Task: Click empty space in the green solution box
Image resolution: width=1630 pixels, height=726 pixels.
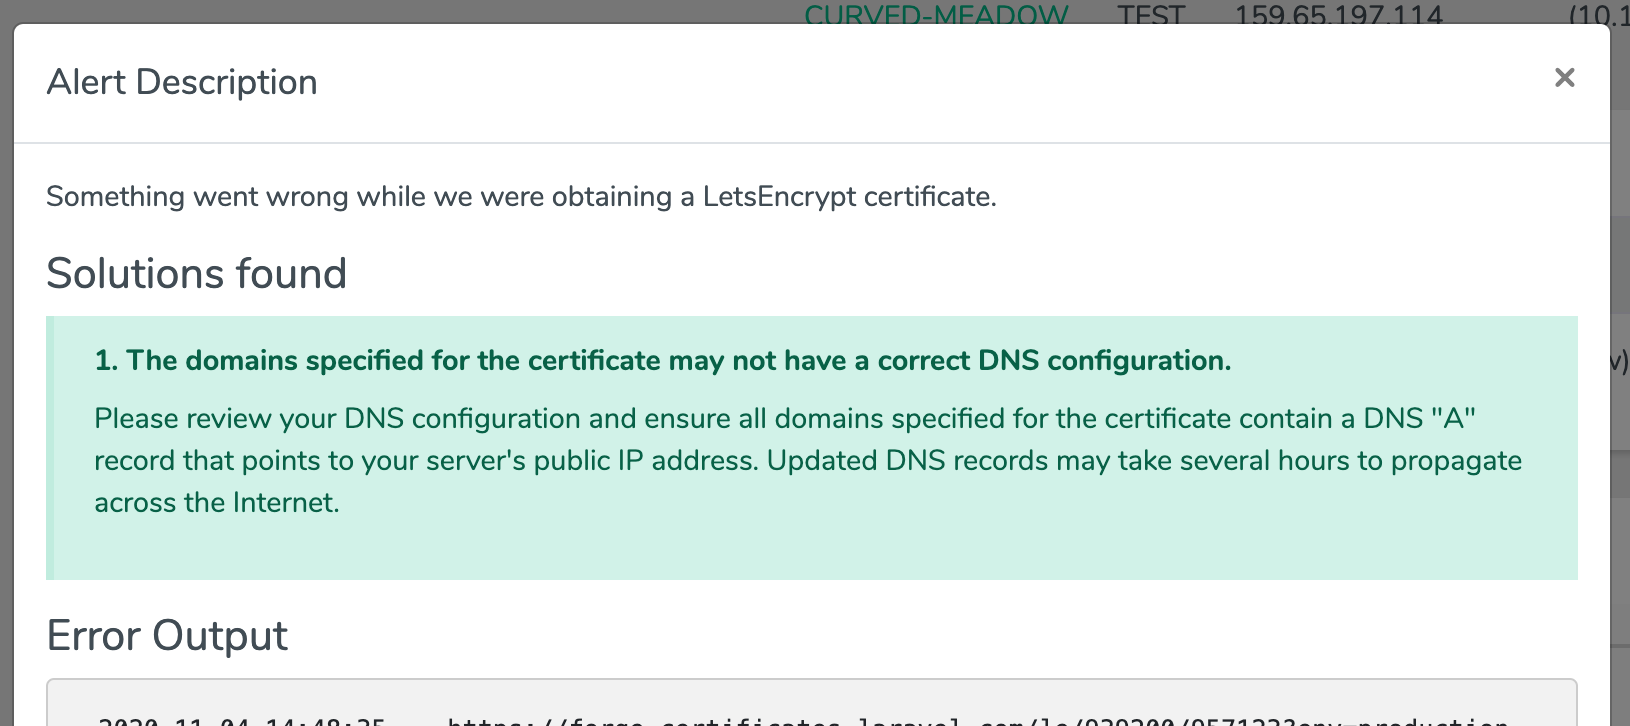Action: [x=900, y=548]
